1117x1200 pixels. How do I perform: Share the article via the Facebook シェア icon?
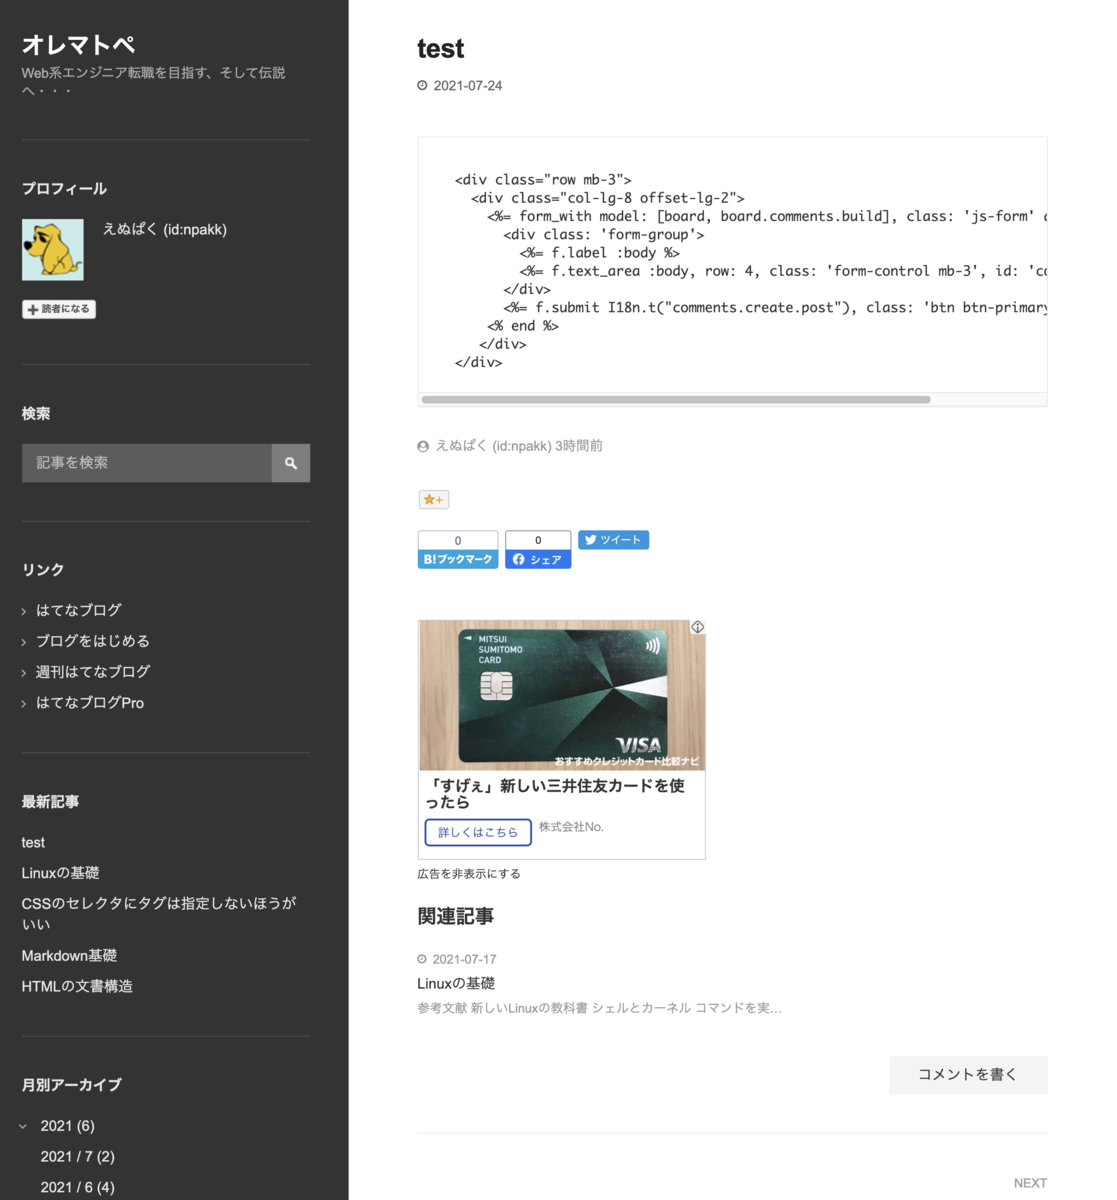pyautogui.click(x=519, y=560)
